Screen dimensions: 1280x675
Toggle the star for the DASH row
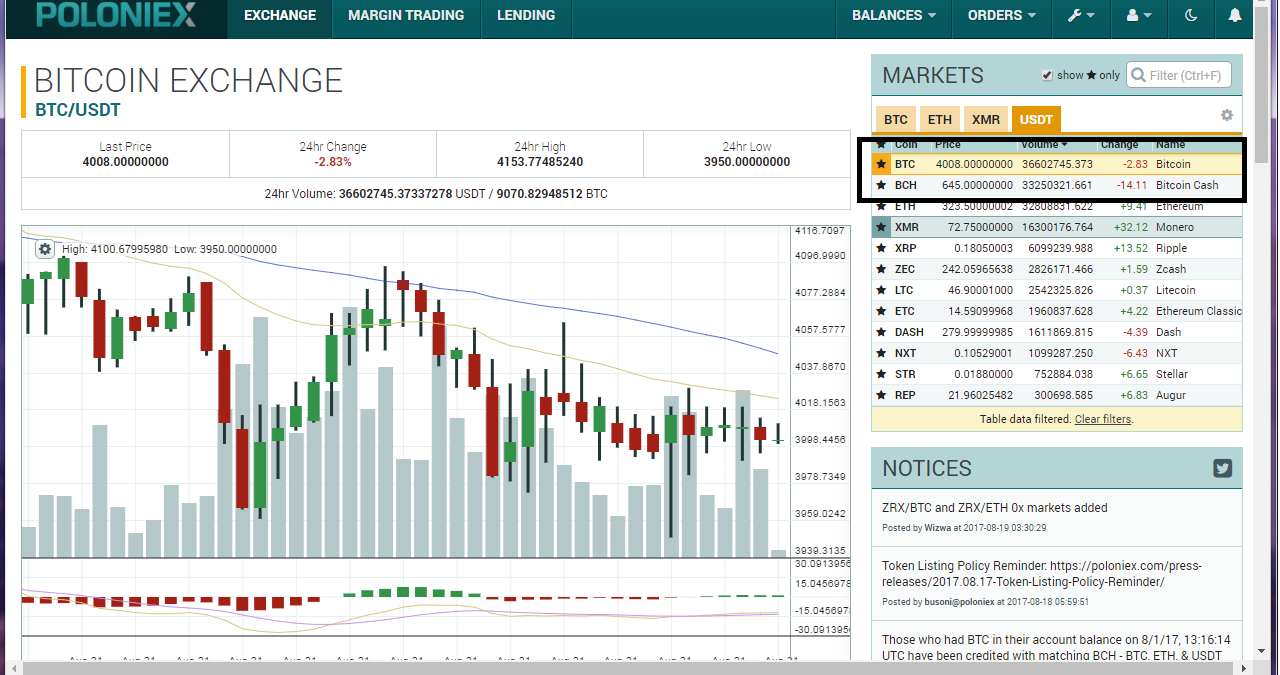[x=881, y=332]
